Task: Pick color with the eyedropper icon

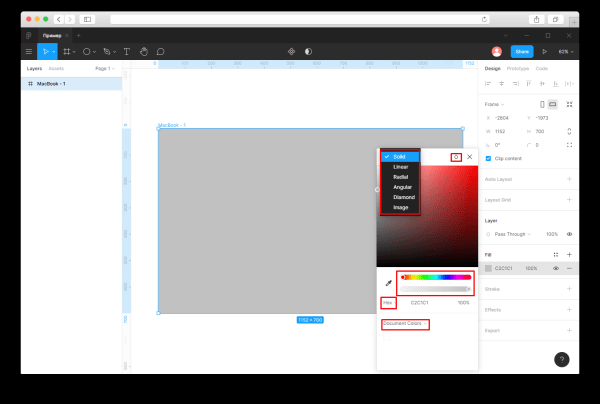Action: 388,283
